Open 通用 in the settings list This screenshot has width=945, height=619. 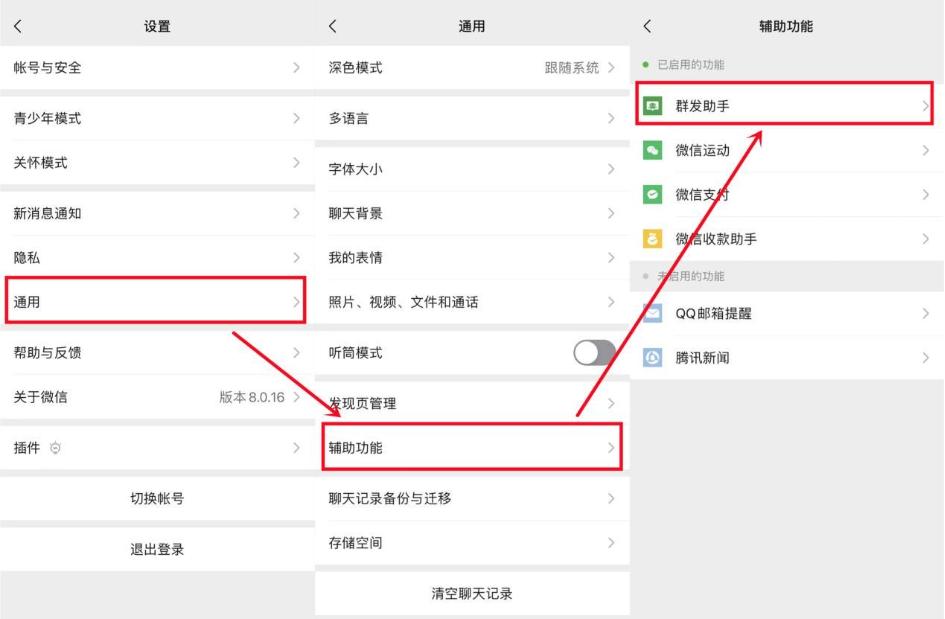pyautogui.click(x=155, y=301)
